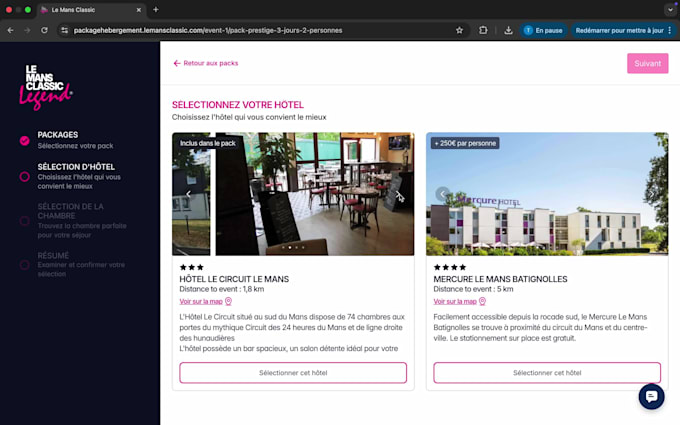Open the chat bubble widget
This screenshot has width=680, height=425.
[651, 396]
